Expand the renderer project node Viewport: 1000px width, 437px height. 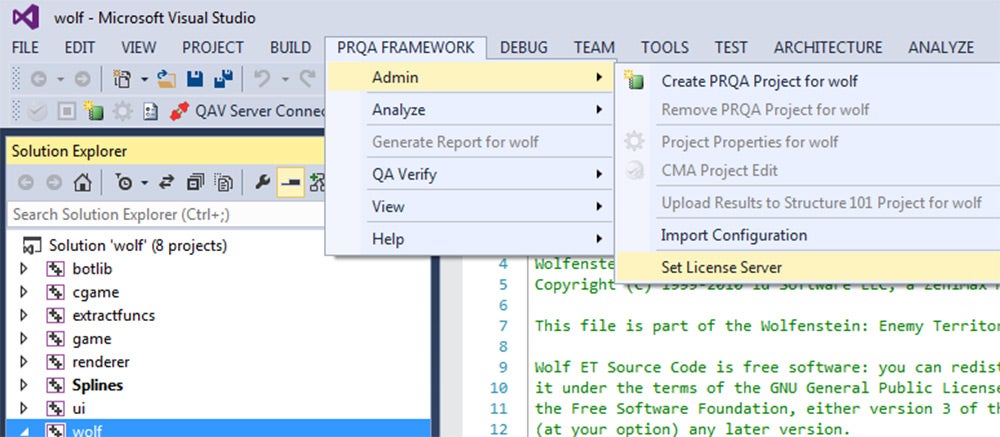(x=24, y=362)
